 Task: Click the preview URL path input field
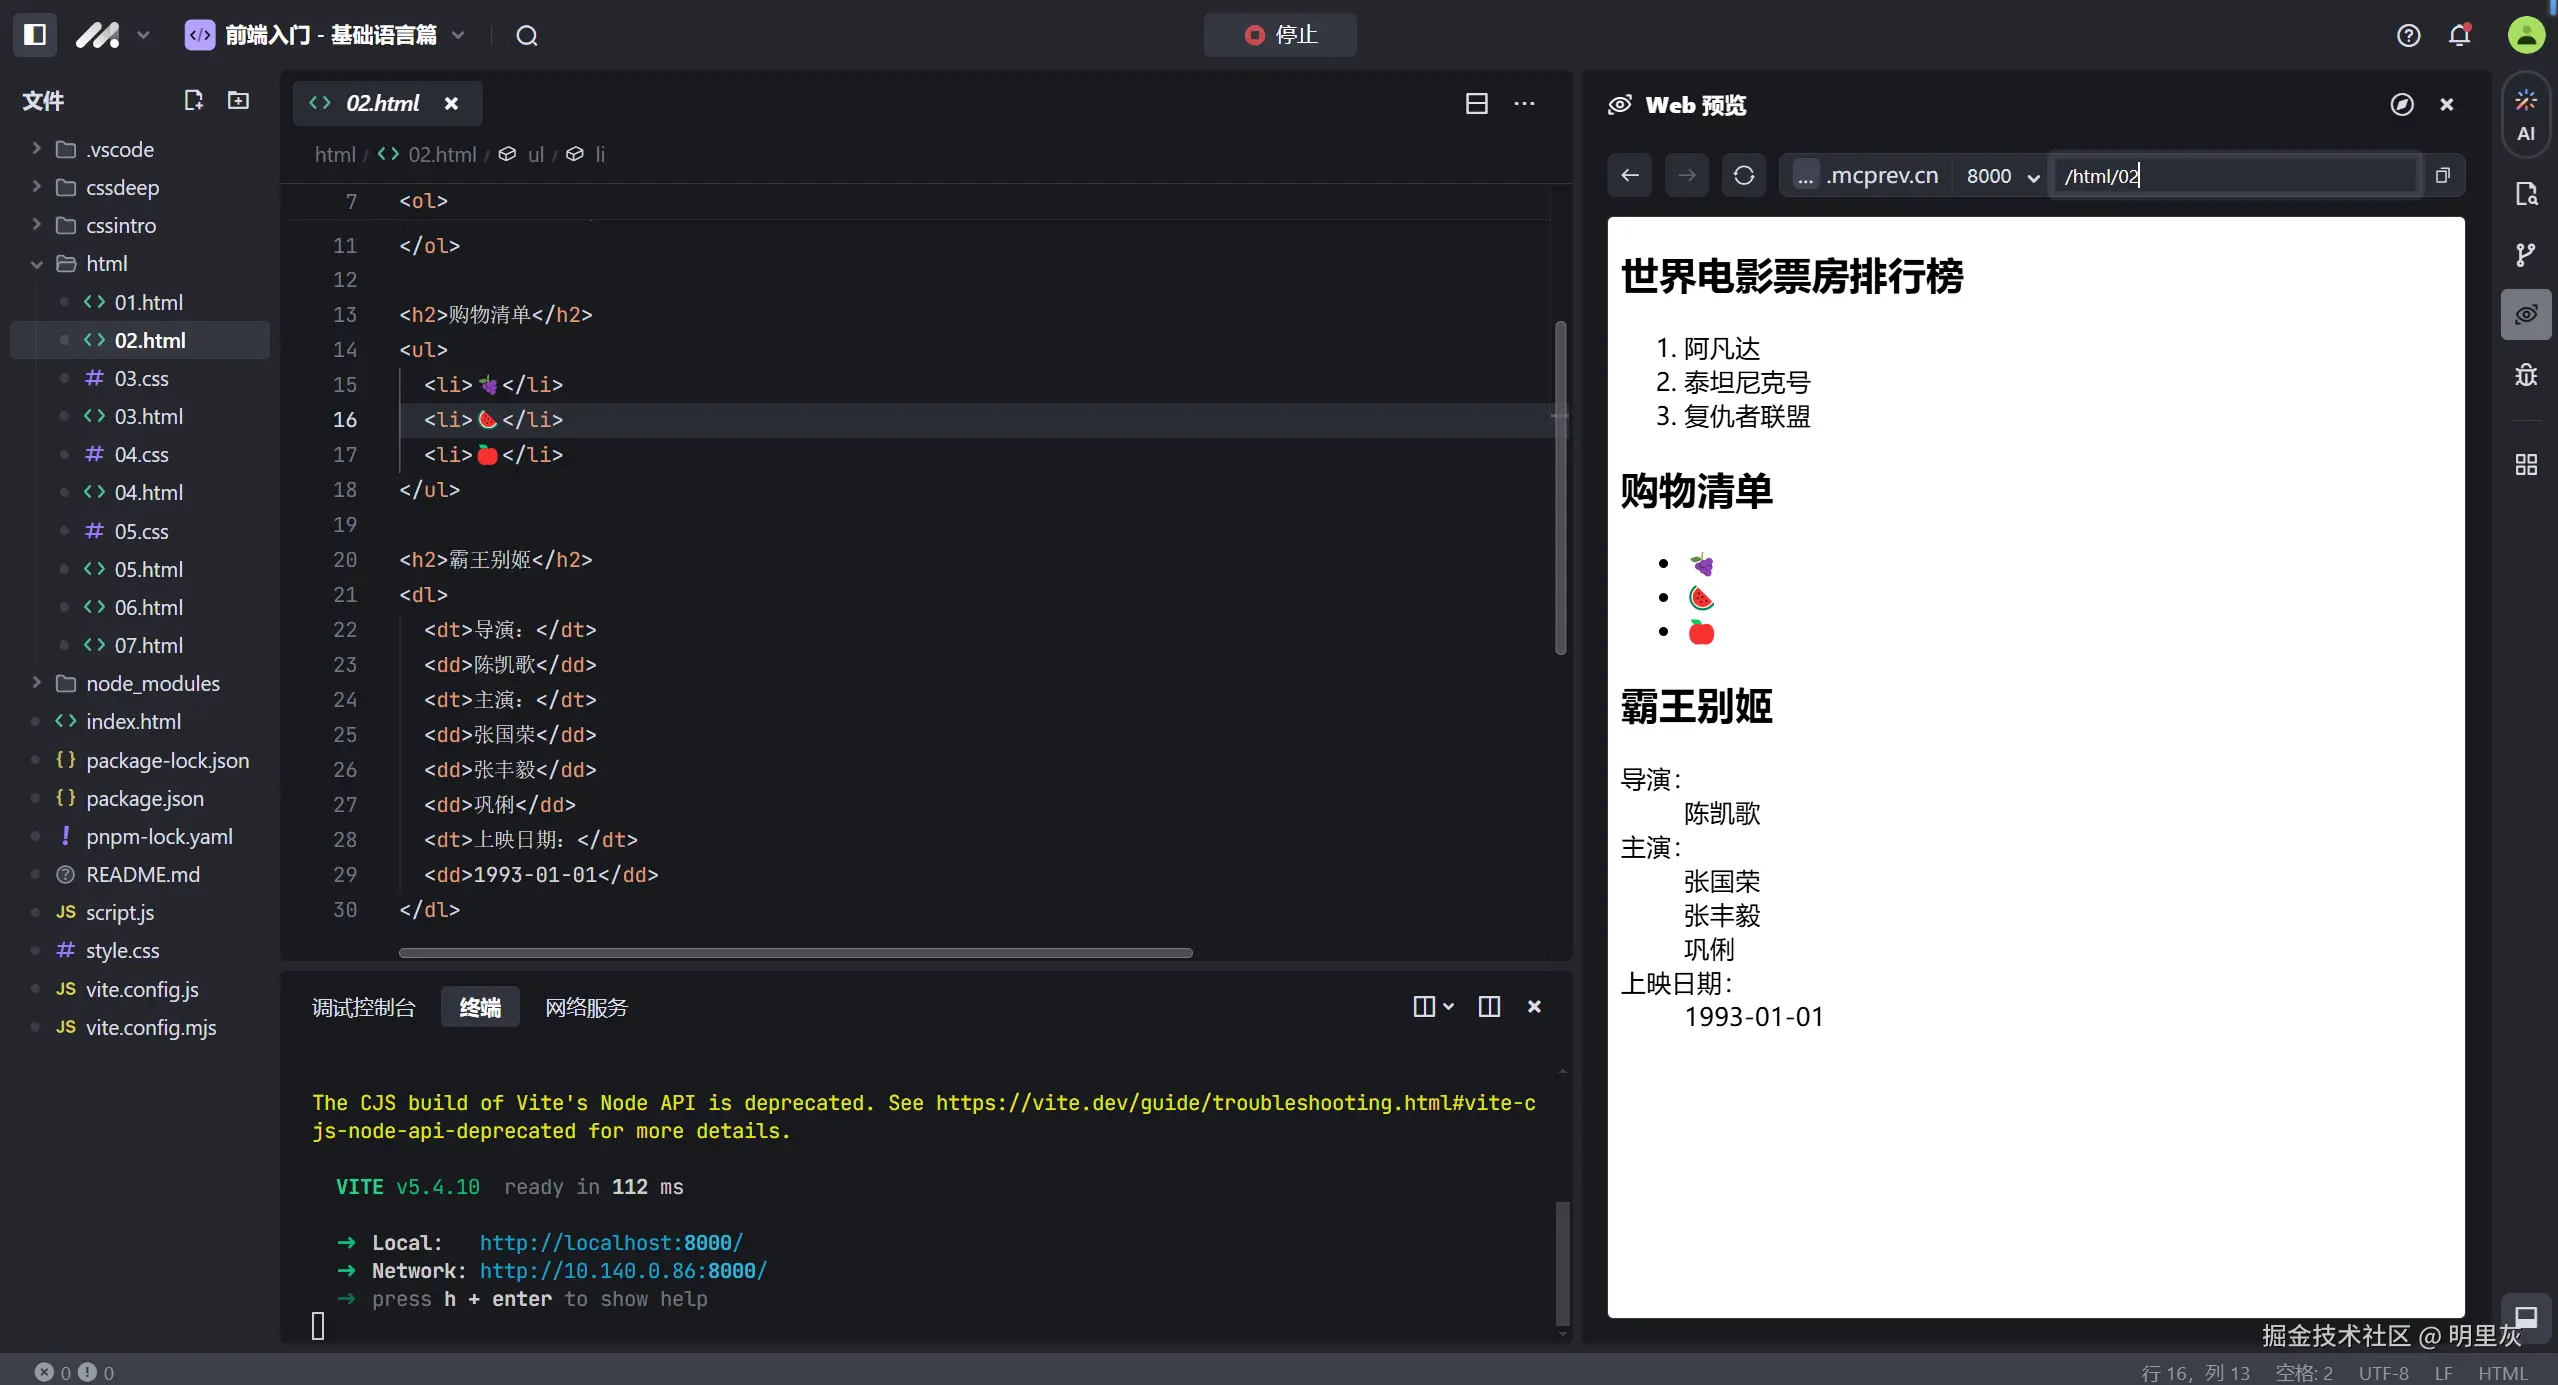coord(2234,176)
